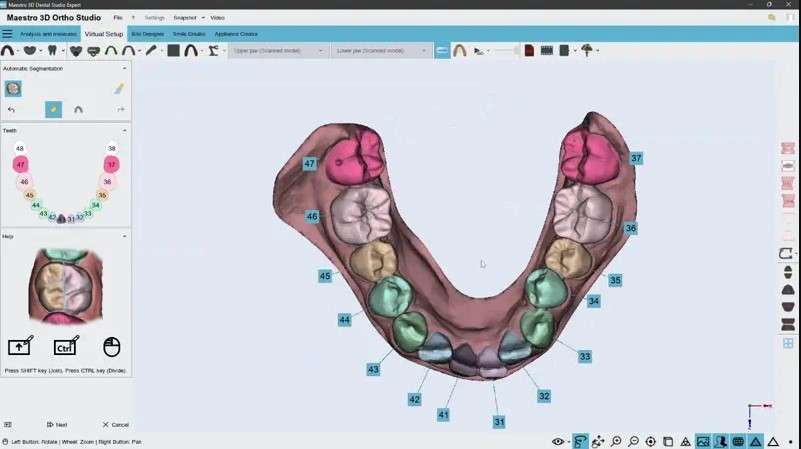Screen dimensions: 801x449
Task: Switch to the Smile Studio tab
Action: click(x=188, y=34)
